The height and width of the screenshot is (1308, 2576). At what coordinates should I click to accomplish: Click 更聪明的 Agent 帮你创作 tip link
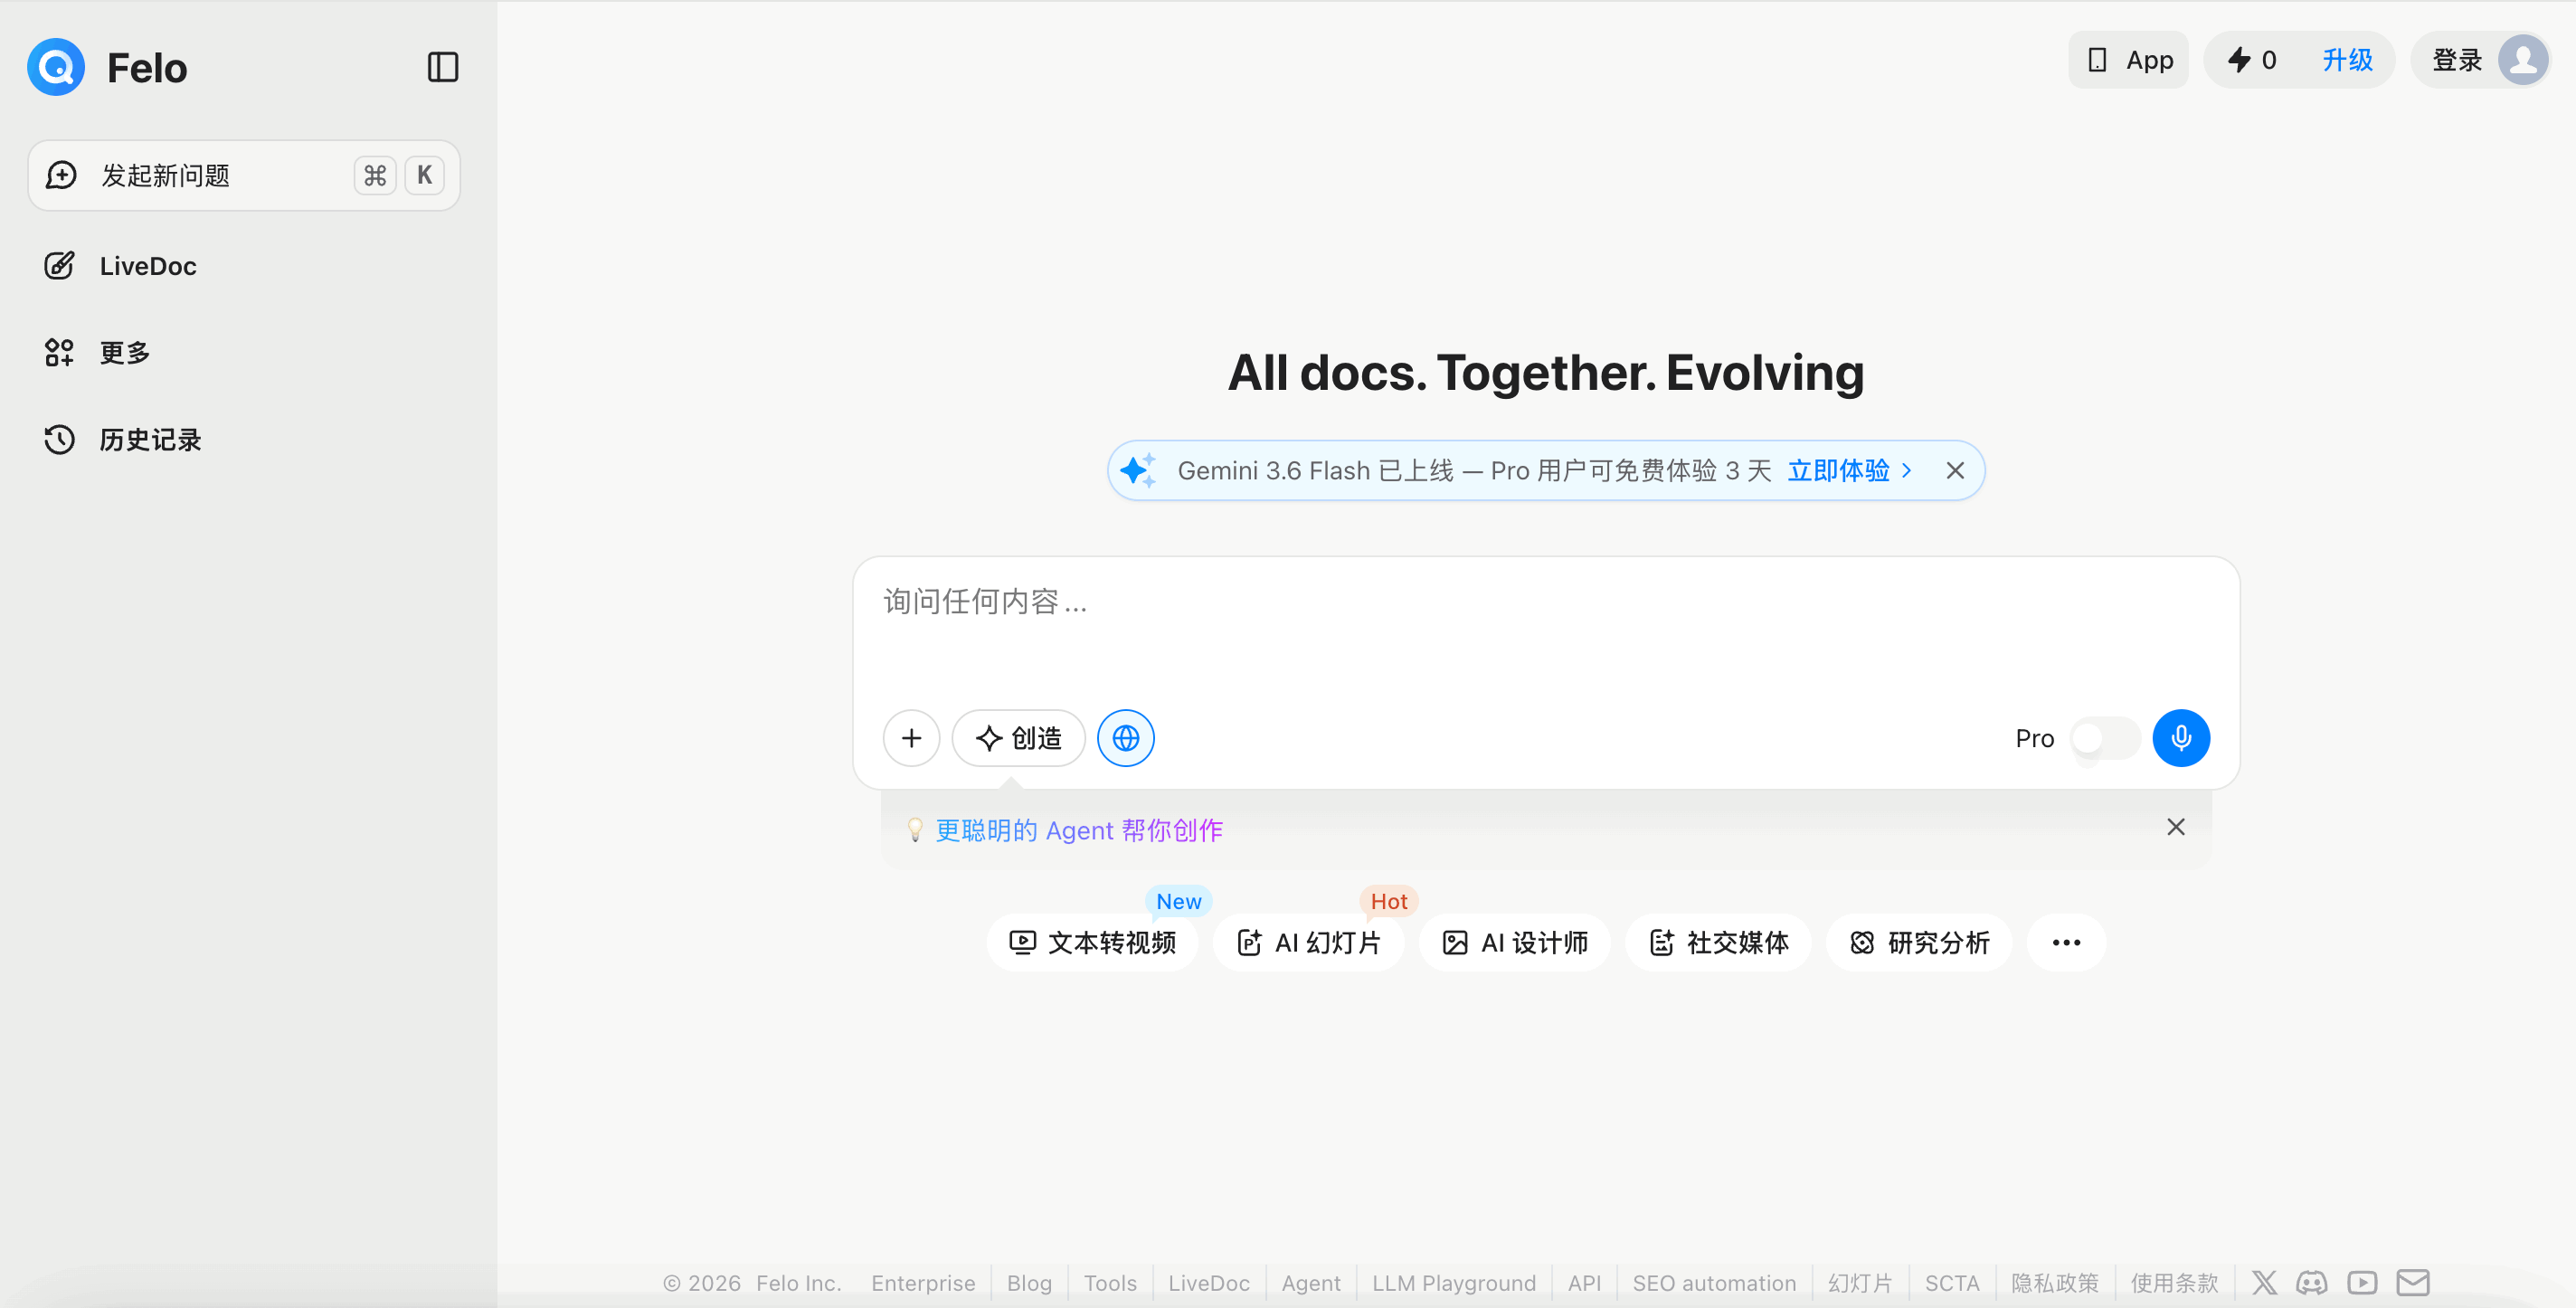click(1079, 830)
